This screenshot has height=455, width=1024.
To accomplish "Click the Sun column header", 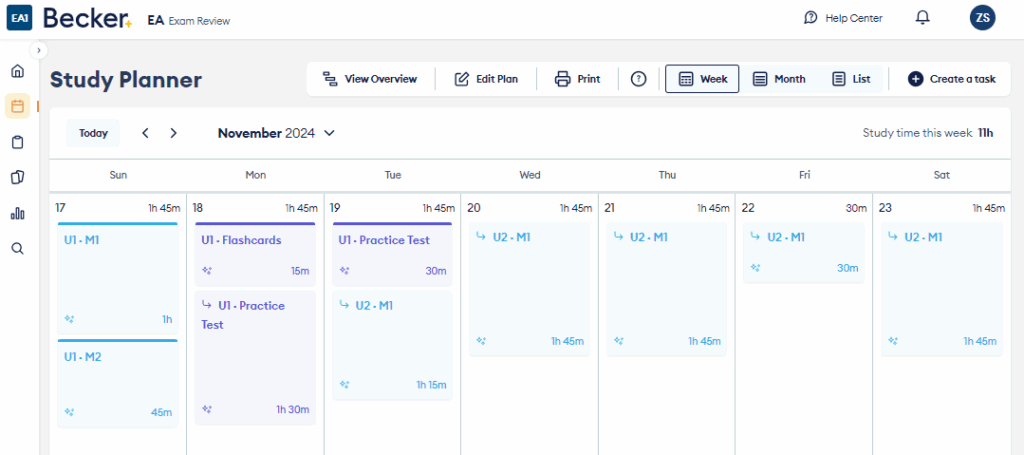I will click(x=119, y=175).
